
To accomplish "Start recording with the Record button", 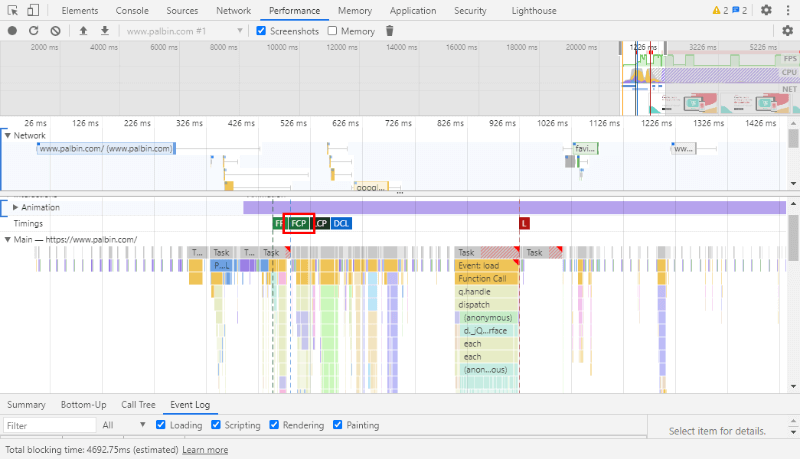I will tap(12, 31).
